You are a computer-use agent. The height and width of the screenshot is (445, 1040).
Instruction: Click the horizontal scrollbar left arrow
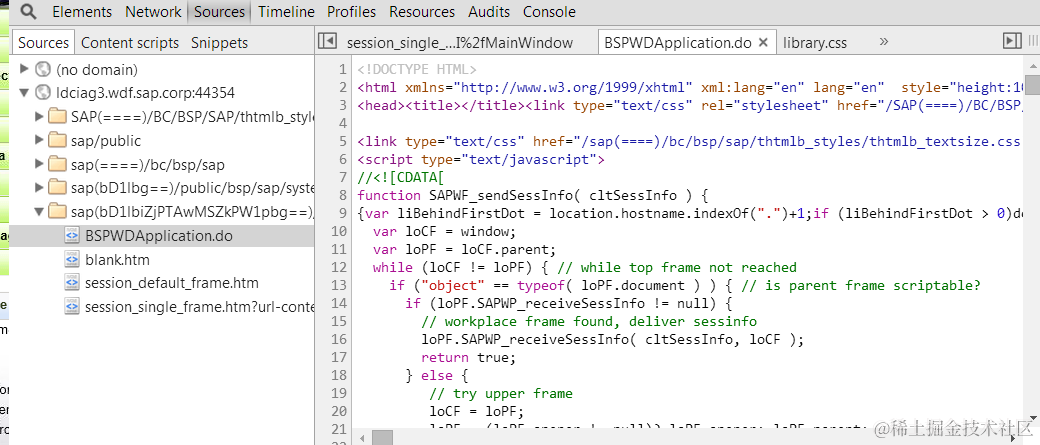tap(363, 438)
